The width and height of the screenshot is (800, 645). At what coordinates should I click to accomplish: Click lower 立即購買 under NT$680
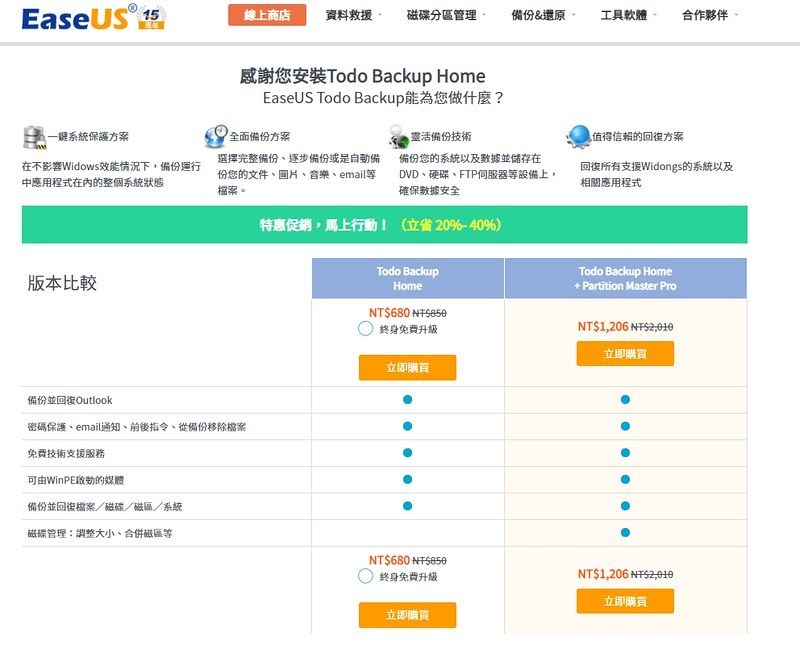pos(407,615)
